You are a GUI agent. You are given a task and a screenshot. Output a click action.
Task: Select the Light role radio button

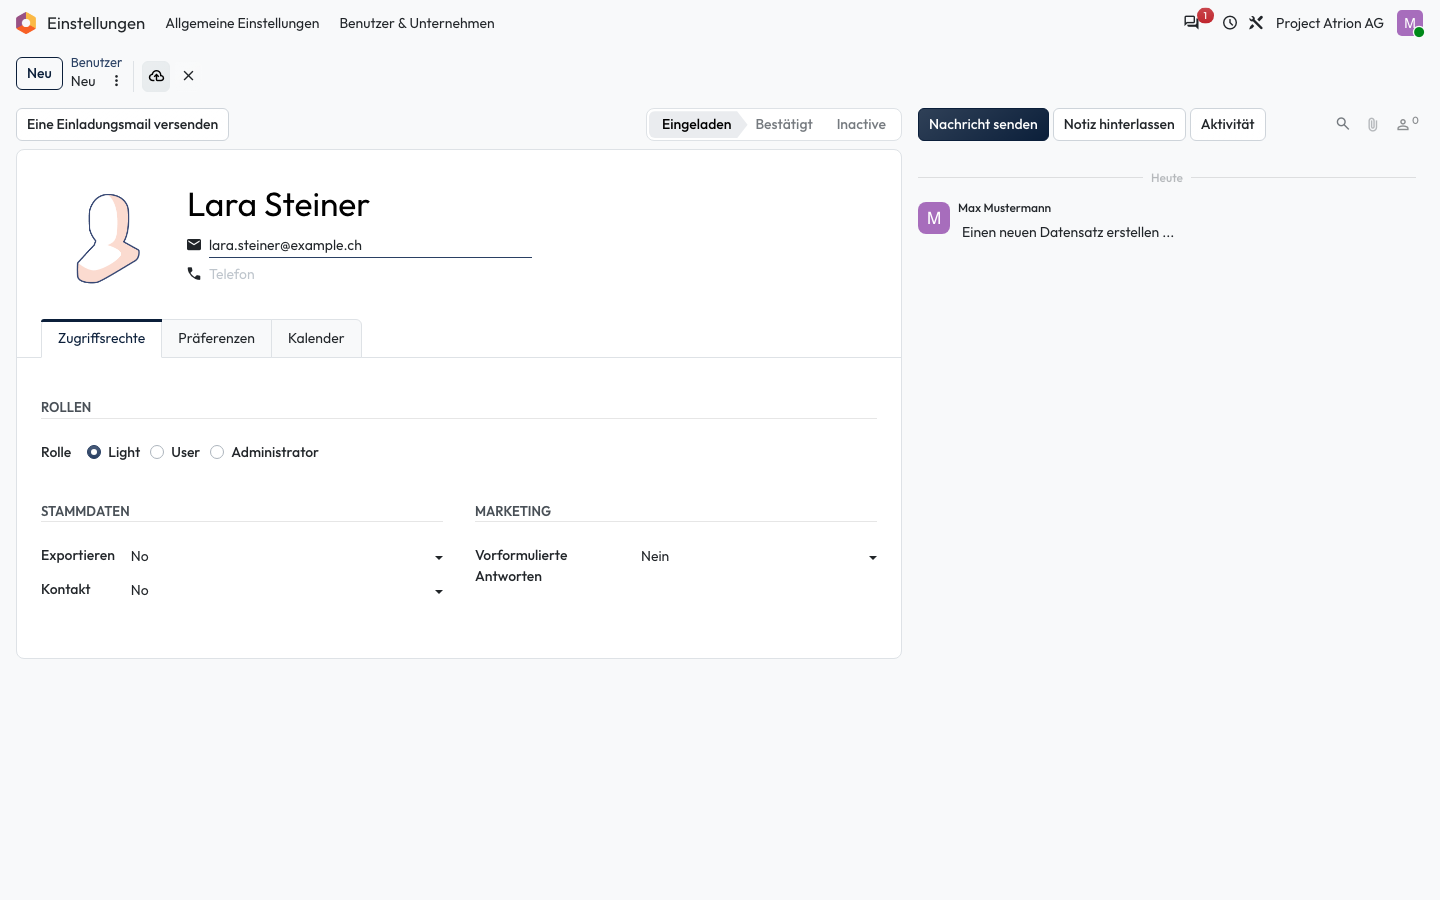click(x=94, y=452)
